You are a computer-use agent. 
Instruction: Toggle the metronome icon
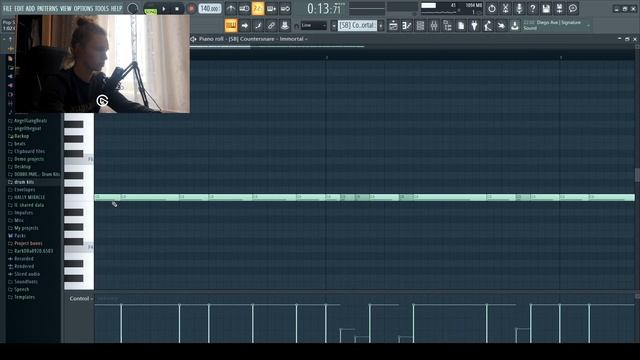point(231,9)
